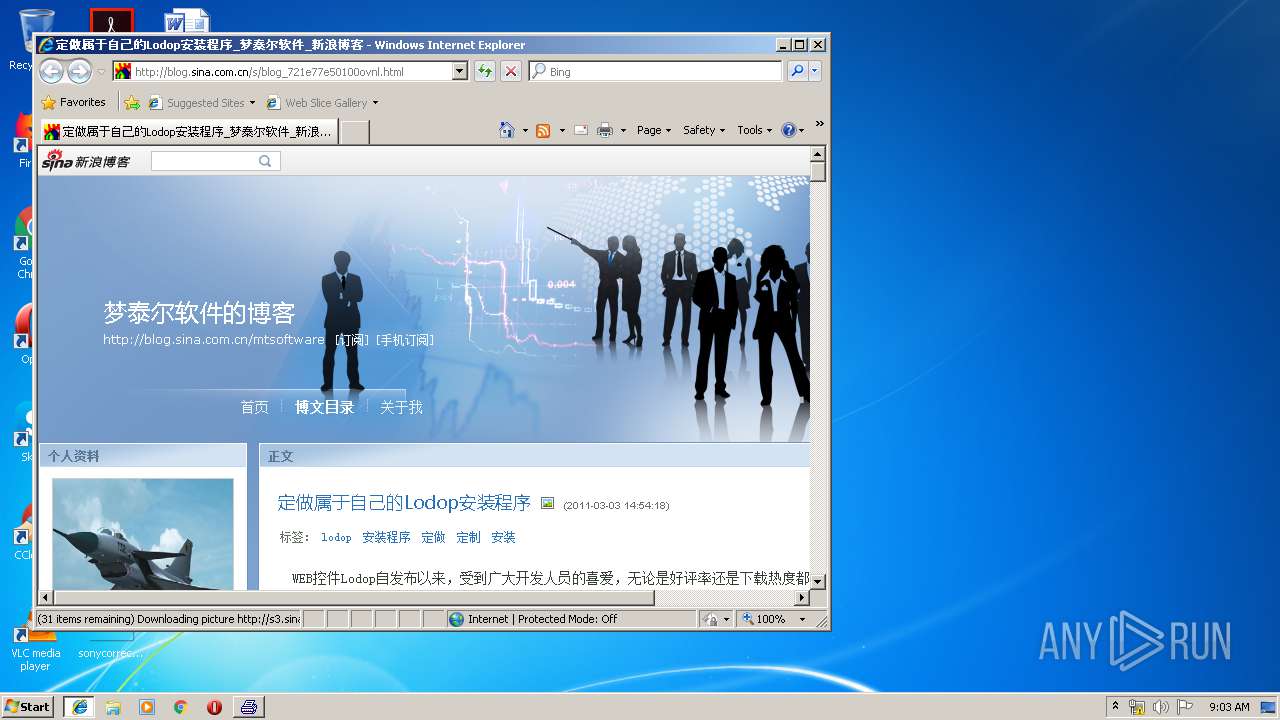This screenshot has width=1280, height=720.
Task: Open Google Chrome from the taskbar
Action: [180, 707]
